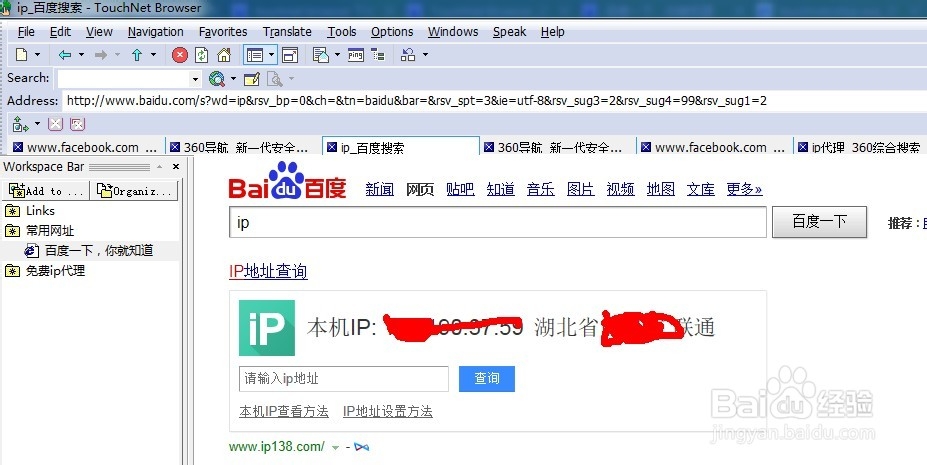The width and height of the screenshot is (927, 465).
Task: Open the Tools menu
Action: [x=342, y=32]
